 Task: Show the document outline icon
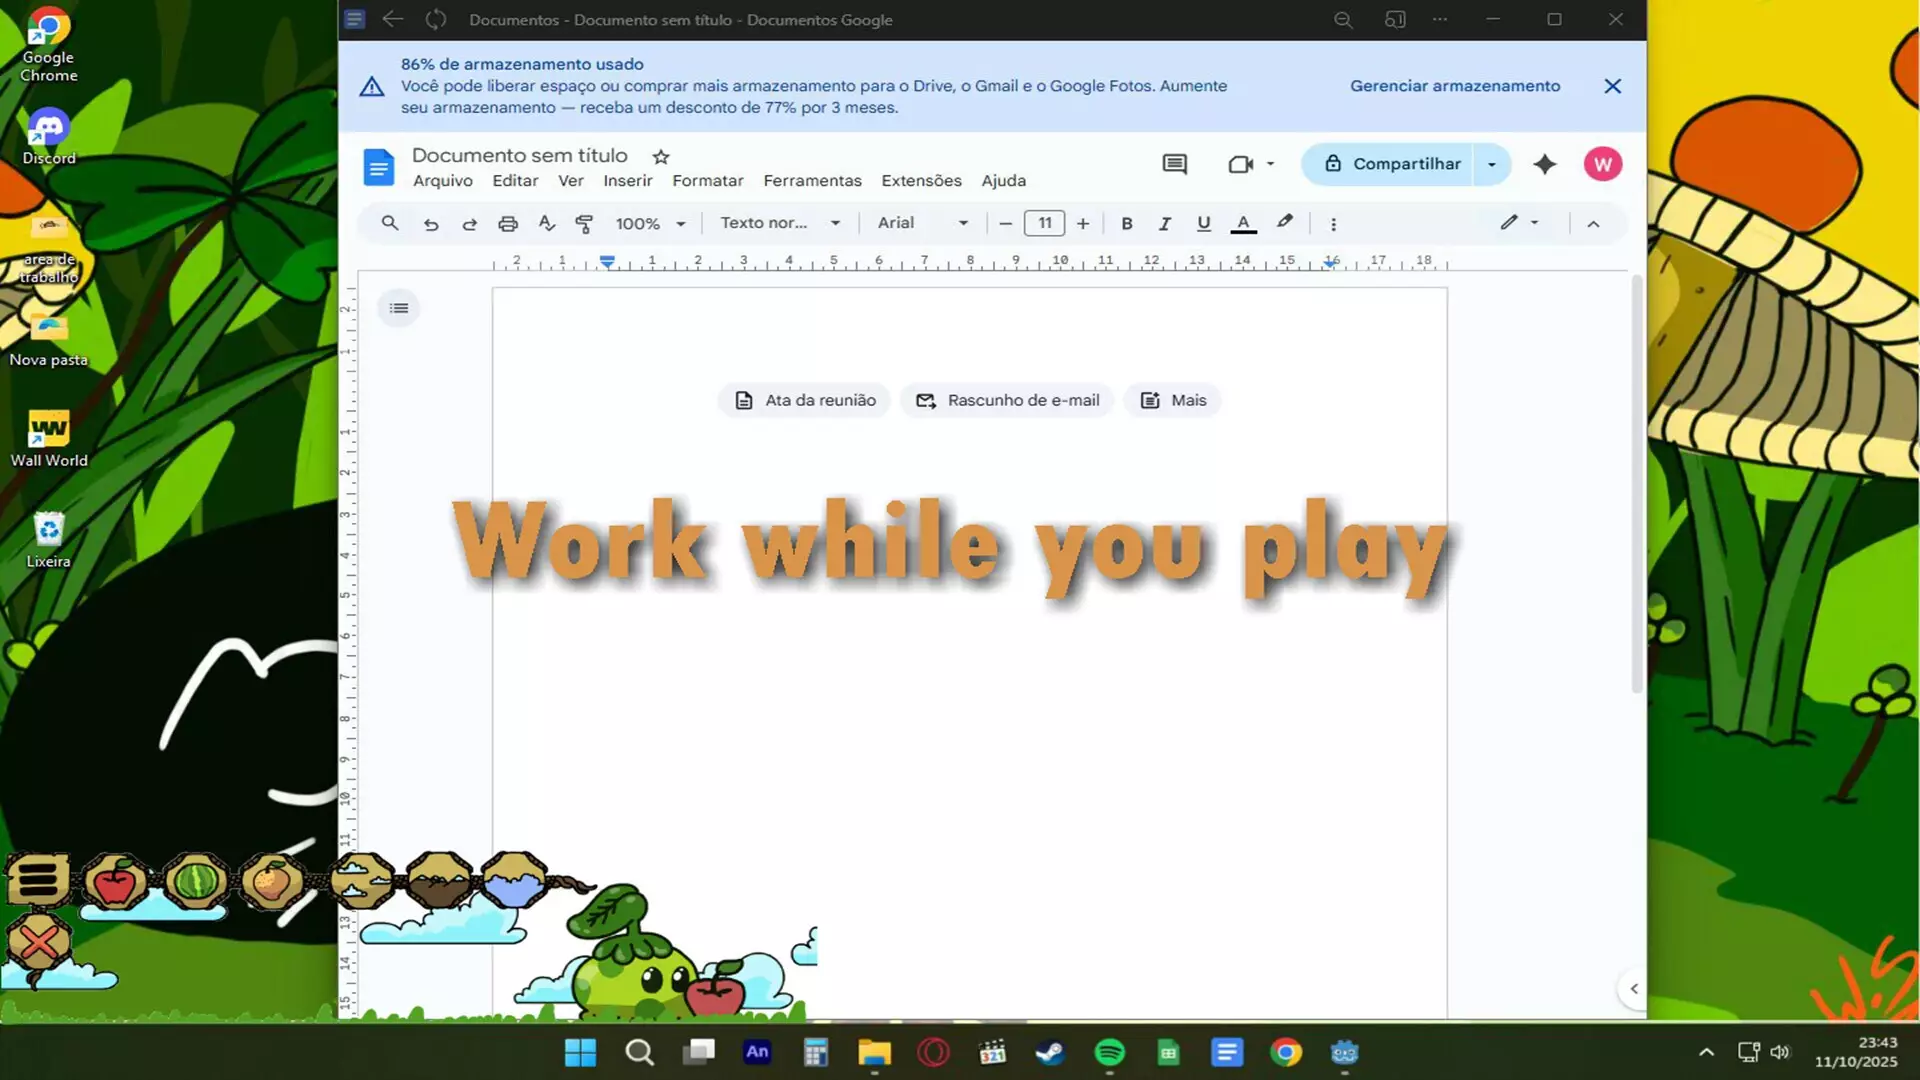coord(399,308)
